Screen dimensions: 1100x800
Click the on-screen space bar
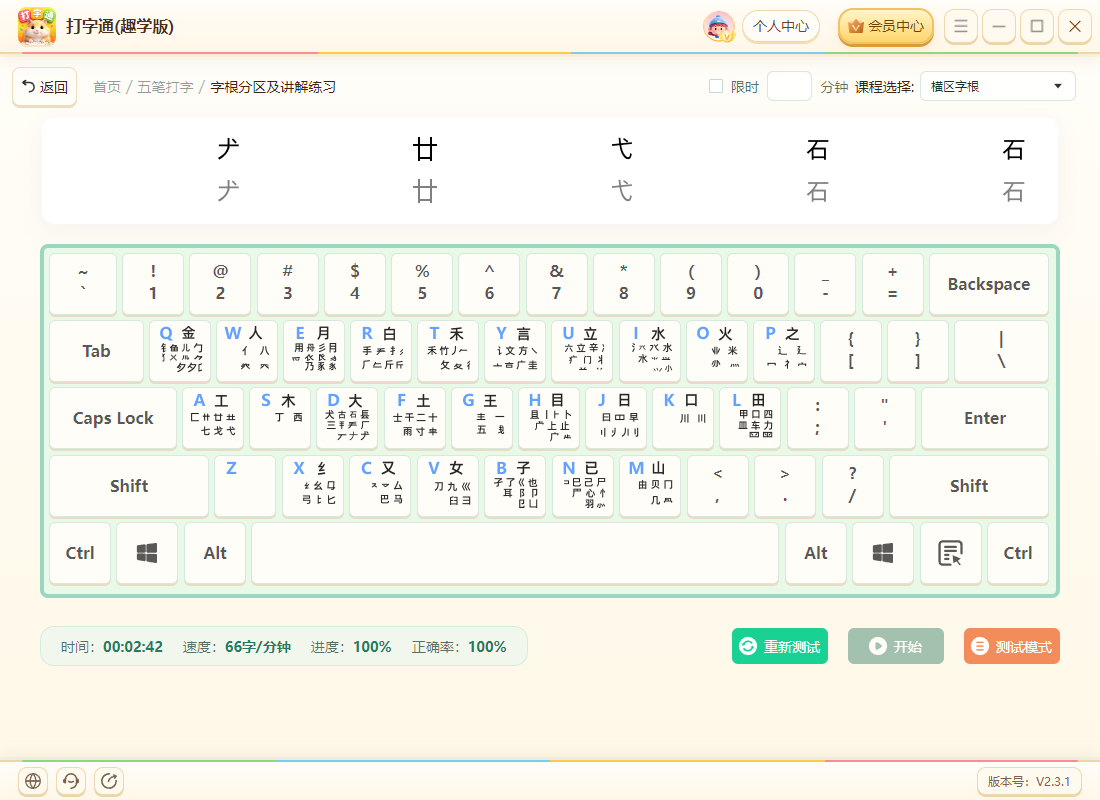click(x=515, y=553)
